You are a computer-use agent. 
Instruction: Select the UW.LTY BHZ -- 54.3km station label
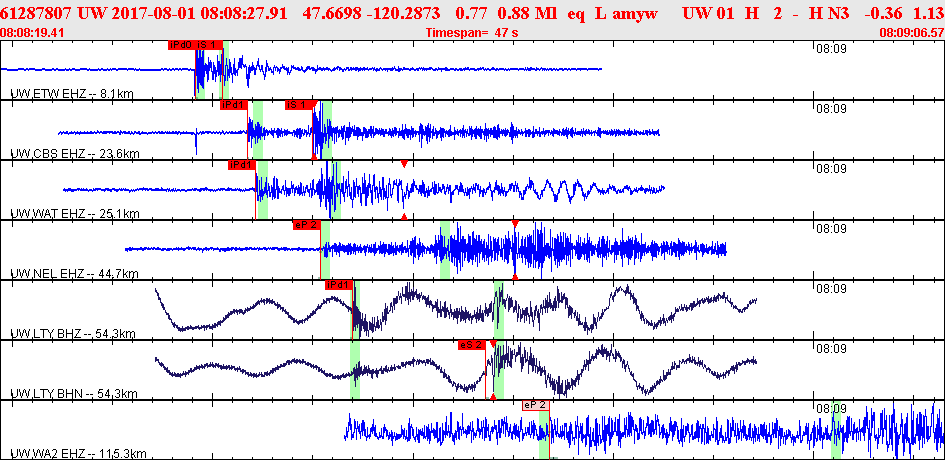(x=74, y=333)
